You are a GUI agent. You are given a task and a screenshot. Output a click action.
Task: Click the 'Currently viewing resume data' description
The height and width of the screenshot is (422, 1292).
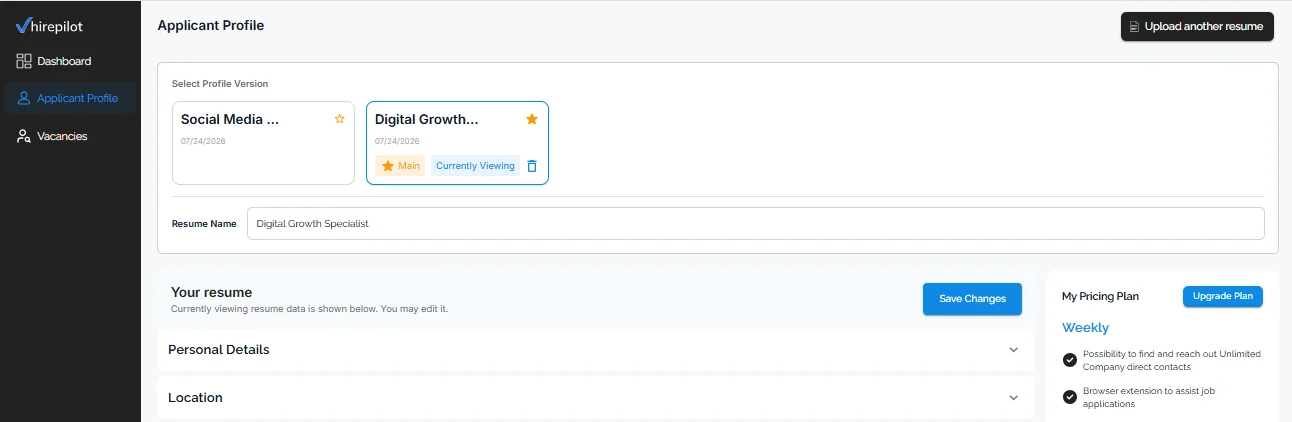click(309, 309)
